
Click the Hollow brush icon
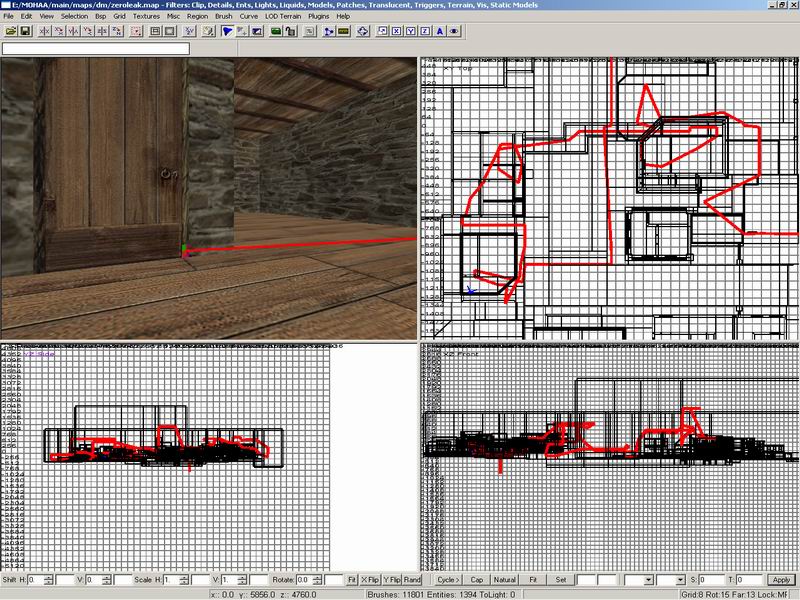click(x=170, y=32)
